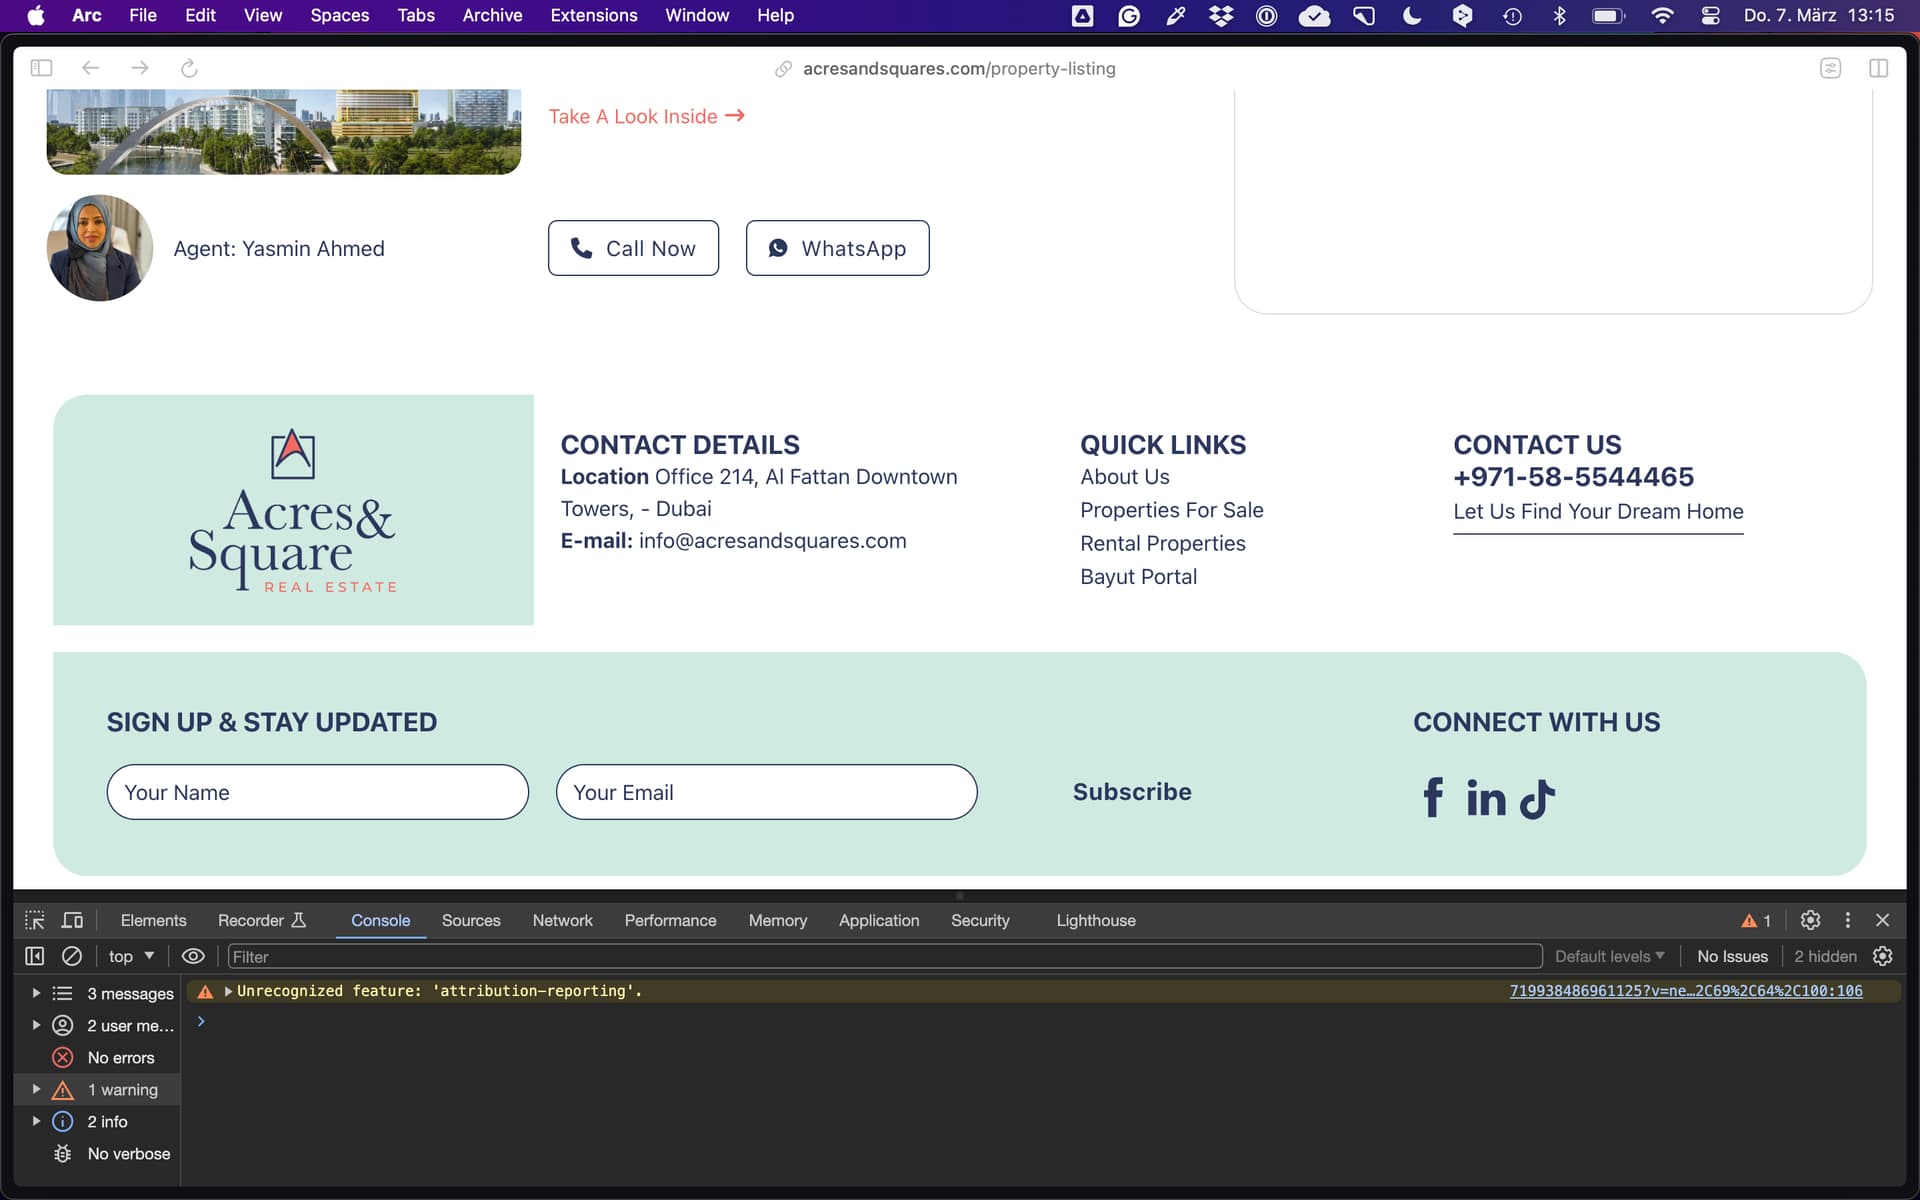Open the Wi-Fi status icon
1920x1200 pixels.
[1662, 15]
